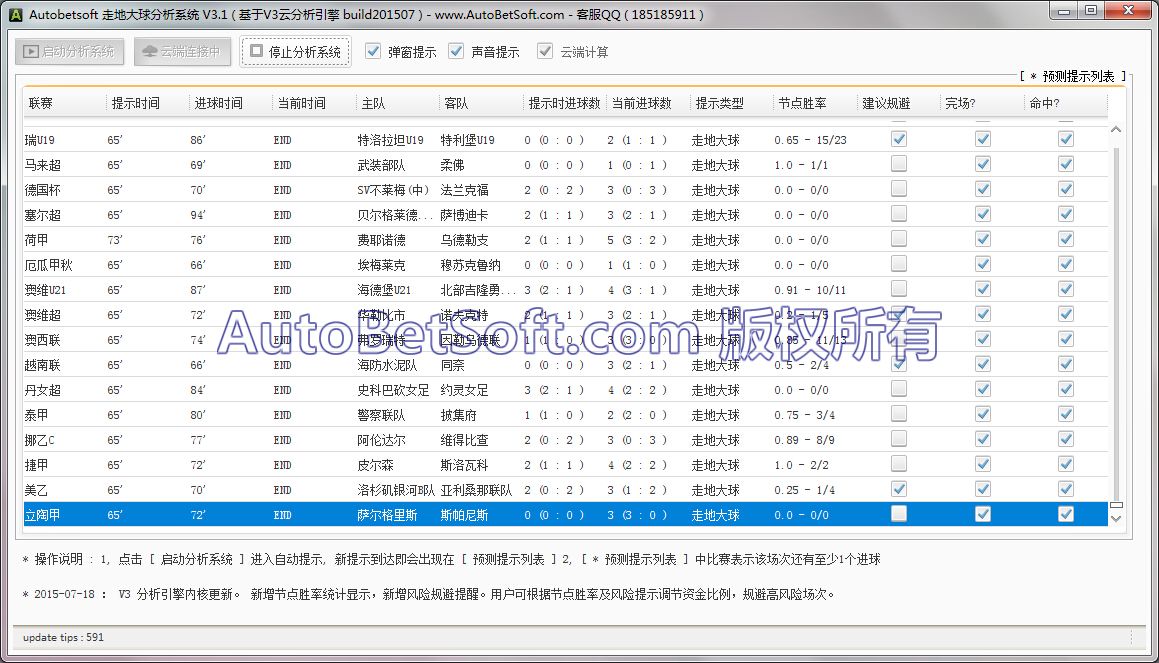Image resolution: width=1159 pixels, height=663 pixels.
Task: Click the cloud icon on 云端连接中
Action: [x=150, y=51]
